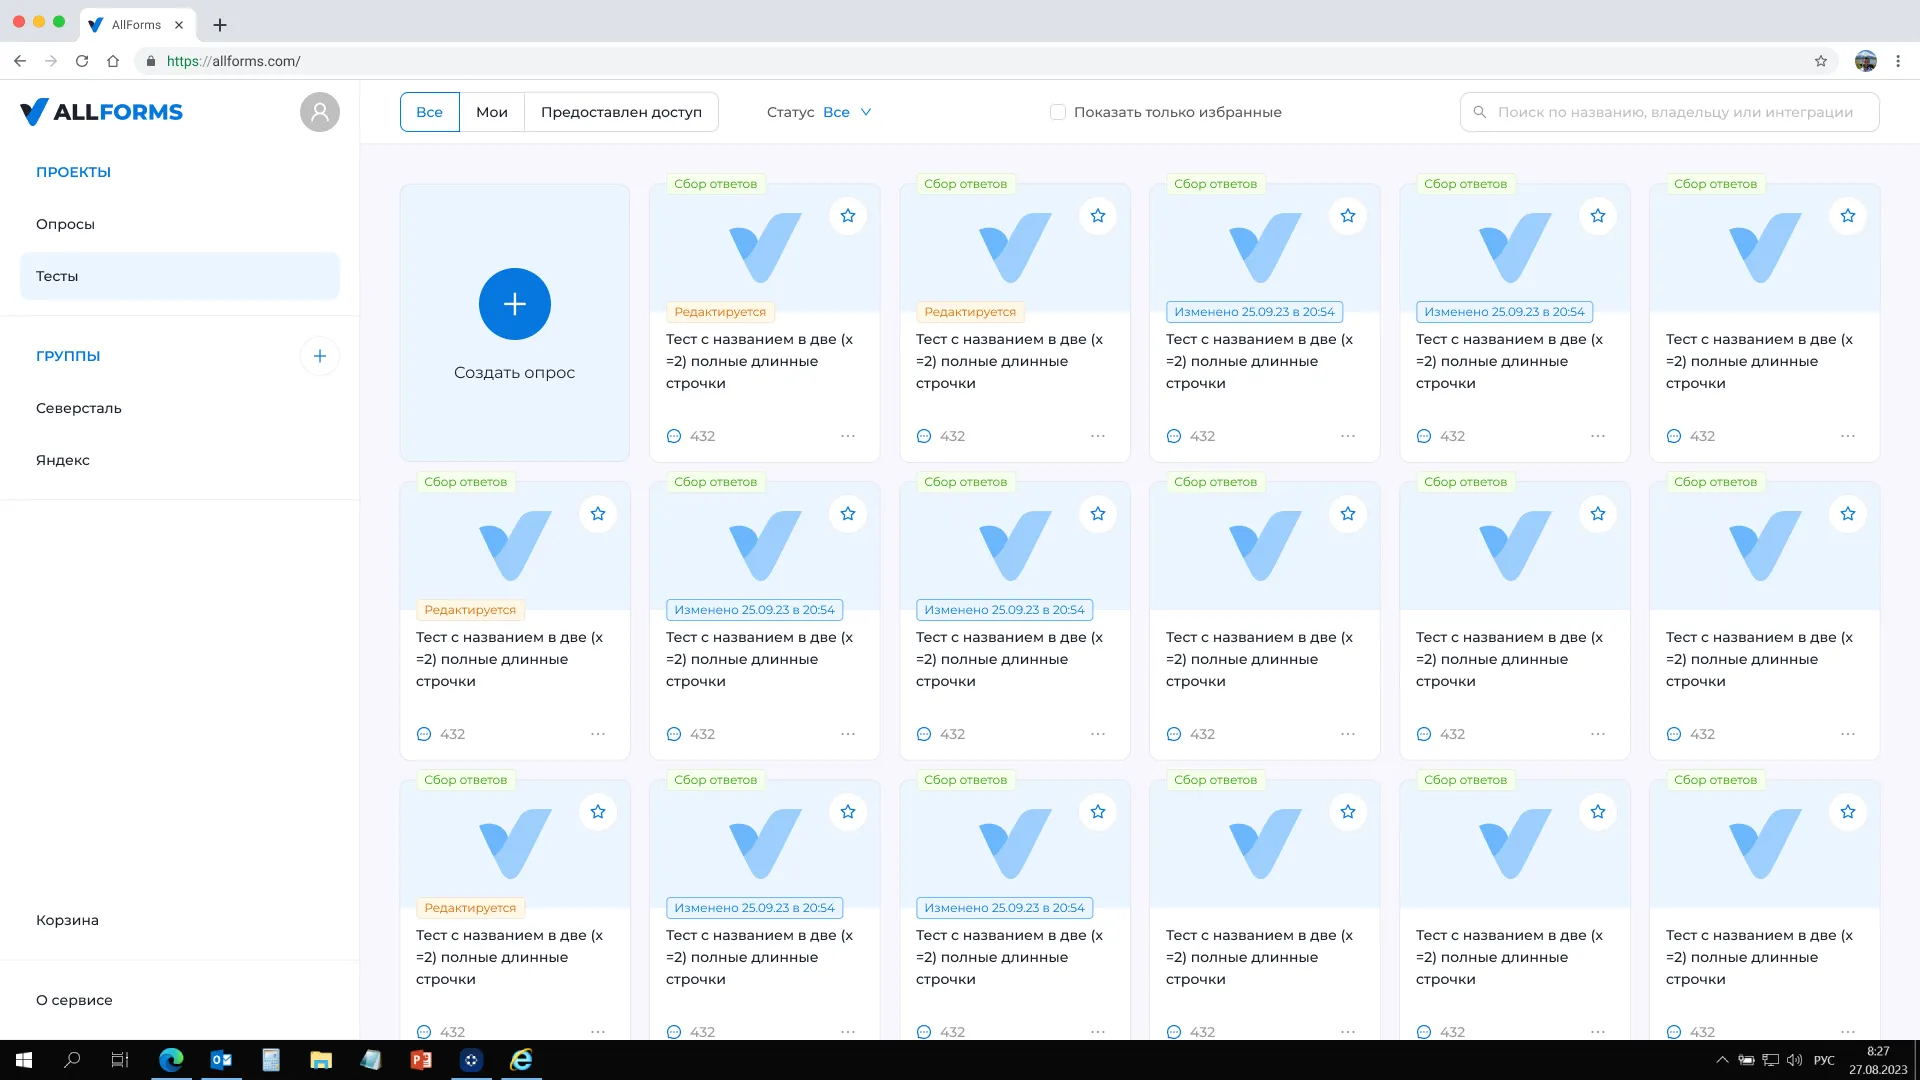Open the browser profile picture
Image resolution: width=1920 pixels, height=1080 pixels.
click(x=1866, y=61)
